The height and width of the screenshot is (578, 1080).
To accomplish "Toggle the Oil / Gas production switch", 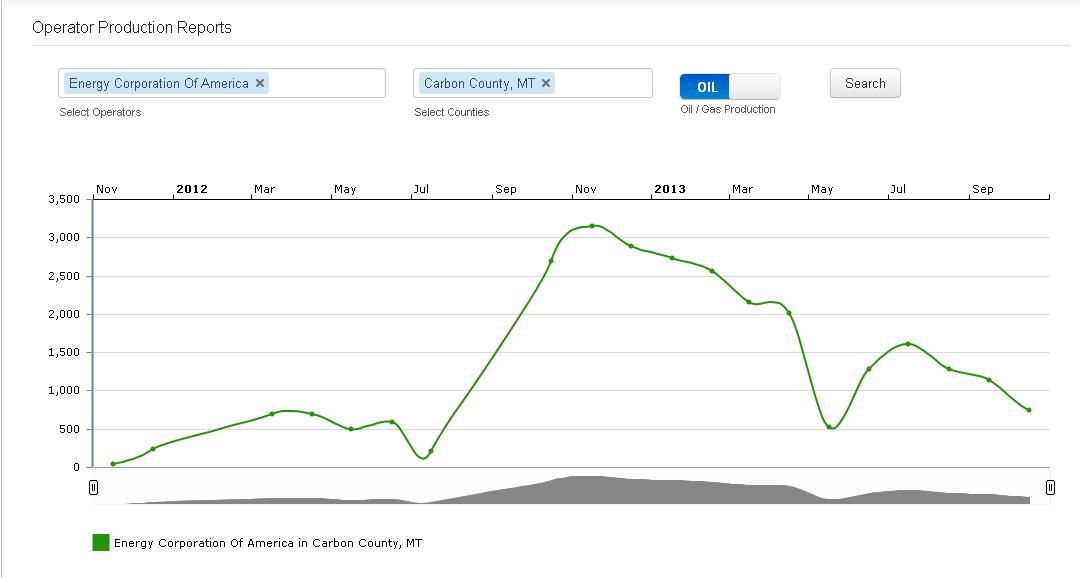I will coord(729,87).
